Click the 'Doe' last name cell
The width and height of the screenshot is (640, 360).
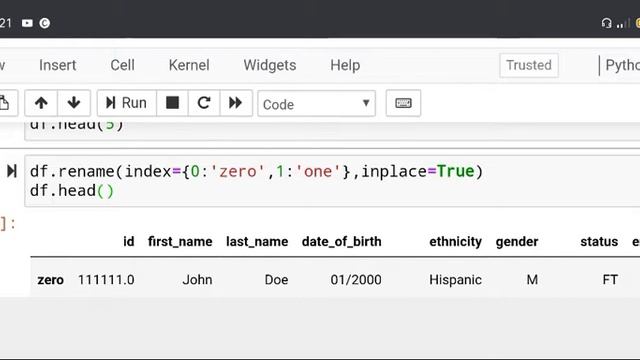pos(276,280)
